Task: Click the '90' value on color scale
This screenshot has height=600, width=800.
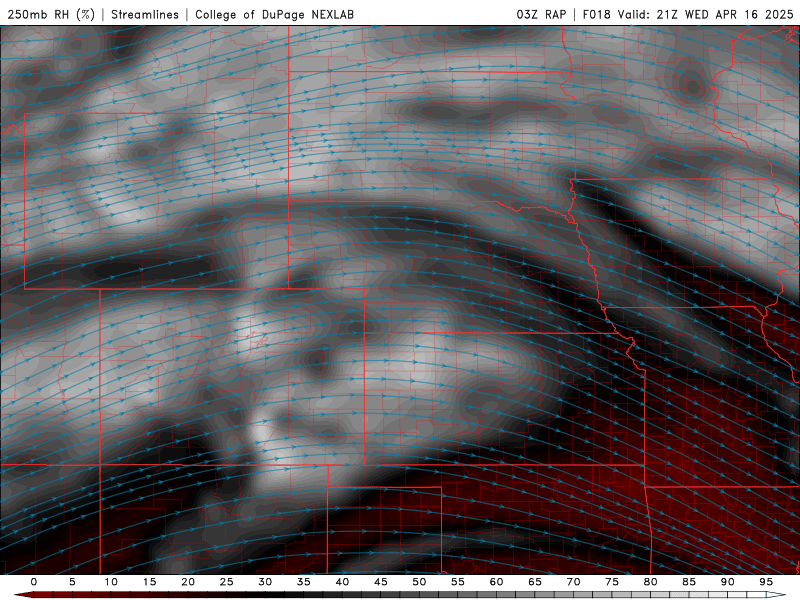Action: 727,582
